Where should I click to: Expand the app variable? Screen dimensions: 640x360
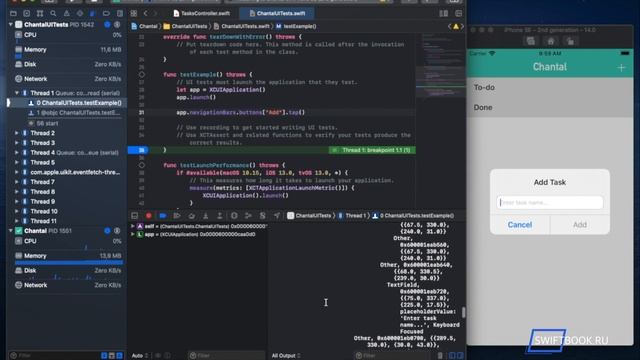coord(133,234)
